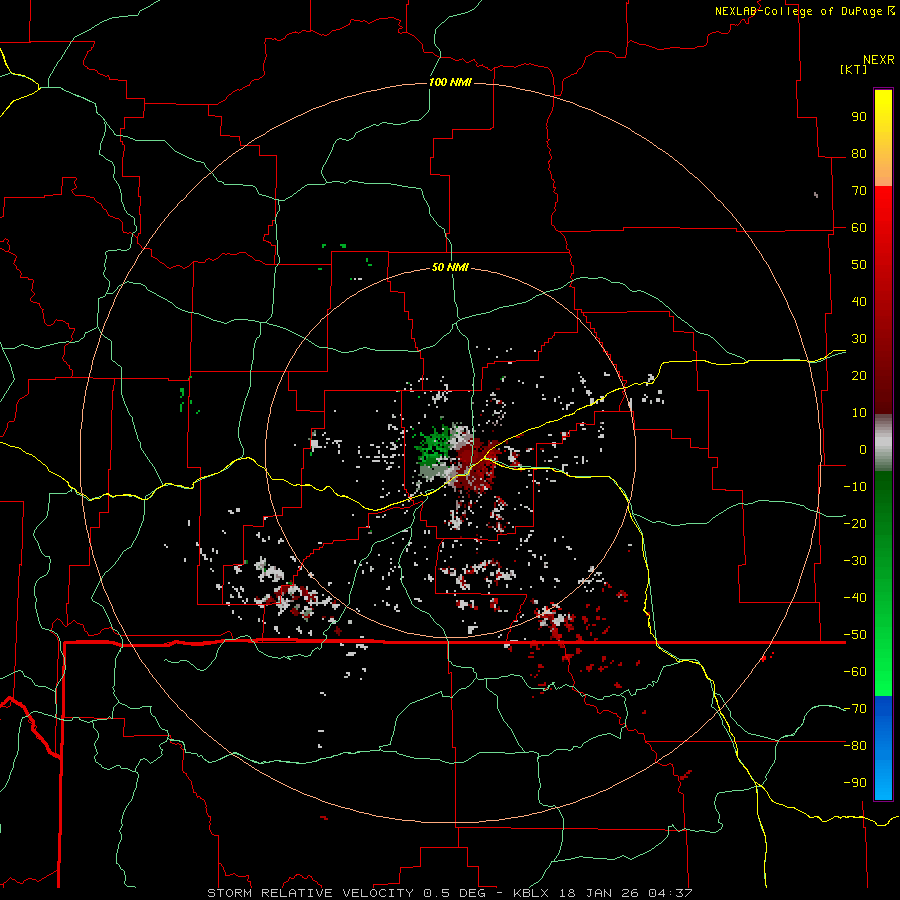The image size is (900, 900).
Task: Click the 70 value on the velocity scale
Action: point(859,191)
